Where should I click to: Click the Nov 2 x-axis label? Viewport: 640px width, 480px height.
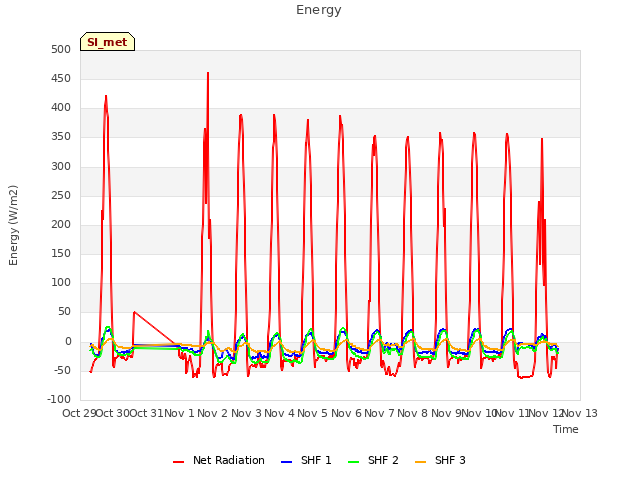(212, 413)
